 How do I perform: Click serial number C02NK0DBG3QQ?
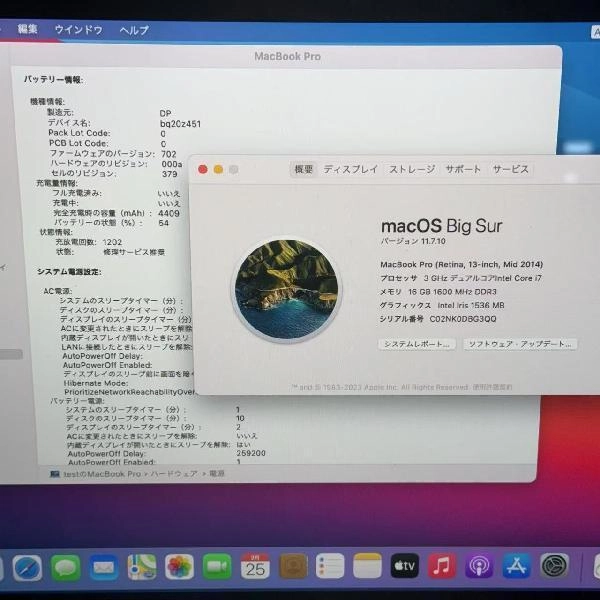click(463, 319)
